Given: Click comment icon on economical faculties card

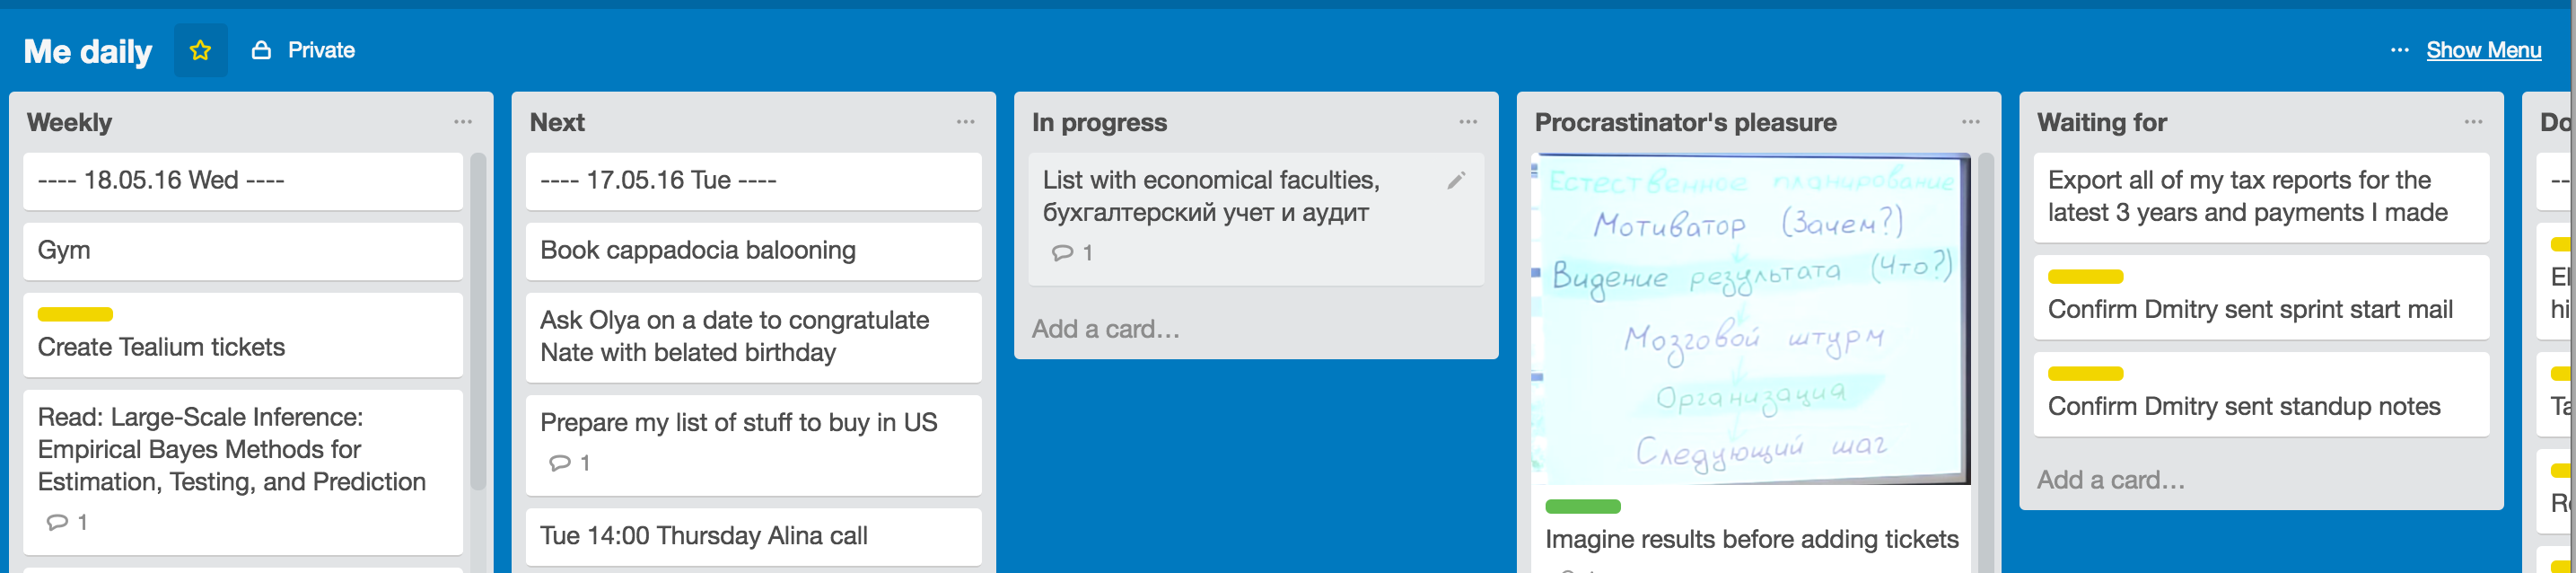Looking at the screenshot, I should (x=1062, y=253).
